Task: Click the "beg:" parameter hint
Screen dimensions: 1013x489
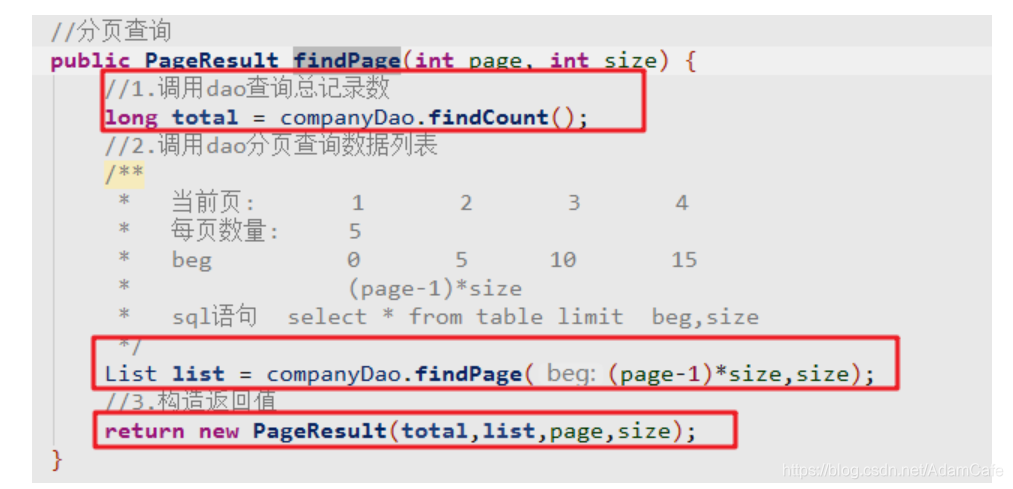Action: (571, 374)
